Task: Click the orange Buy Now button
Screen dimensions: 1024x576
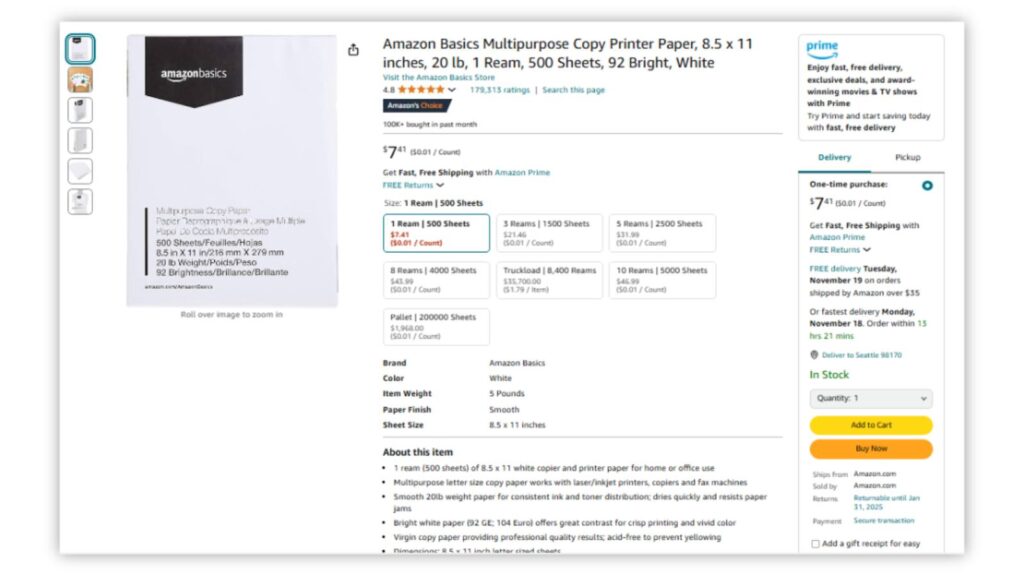Action: pyautogui.click(x=870, y=449)
